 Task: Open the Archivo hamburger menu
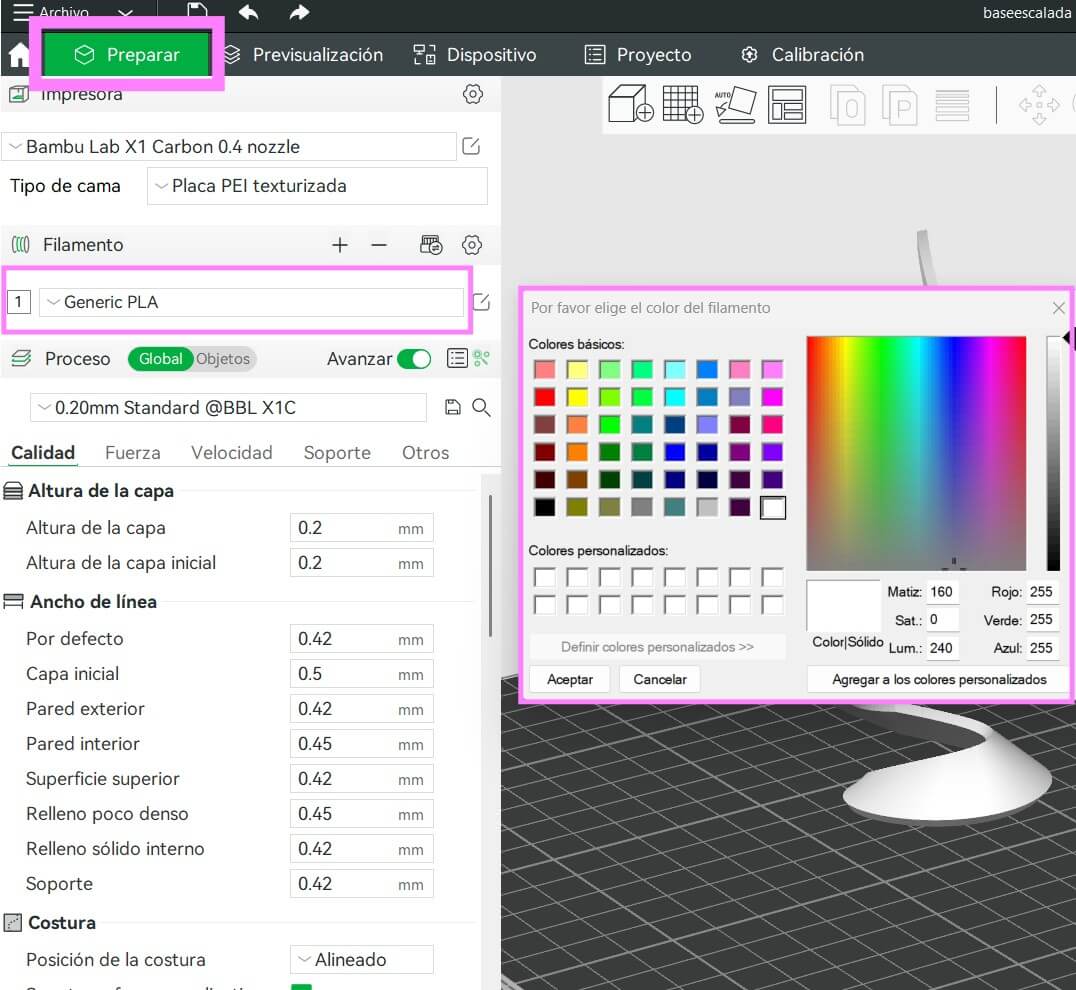[23, 12]
